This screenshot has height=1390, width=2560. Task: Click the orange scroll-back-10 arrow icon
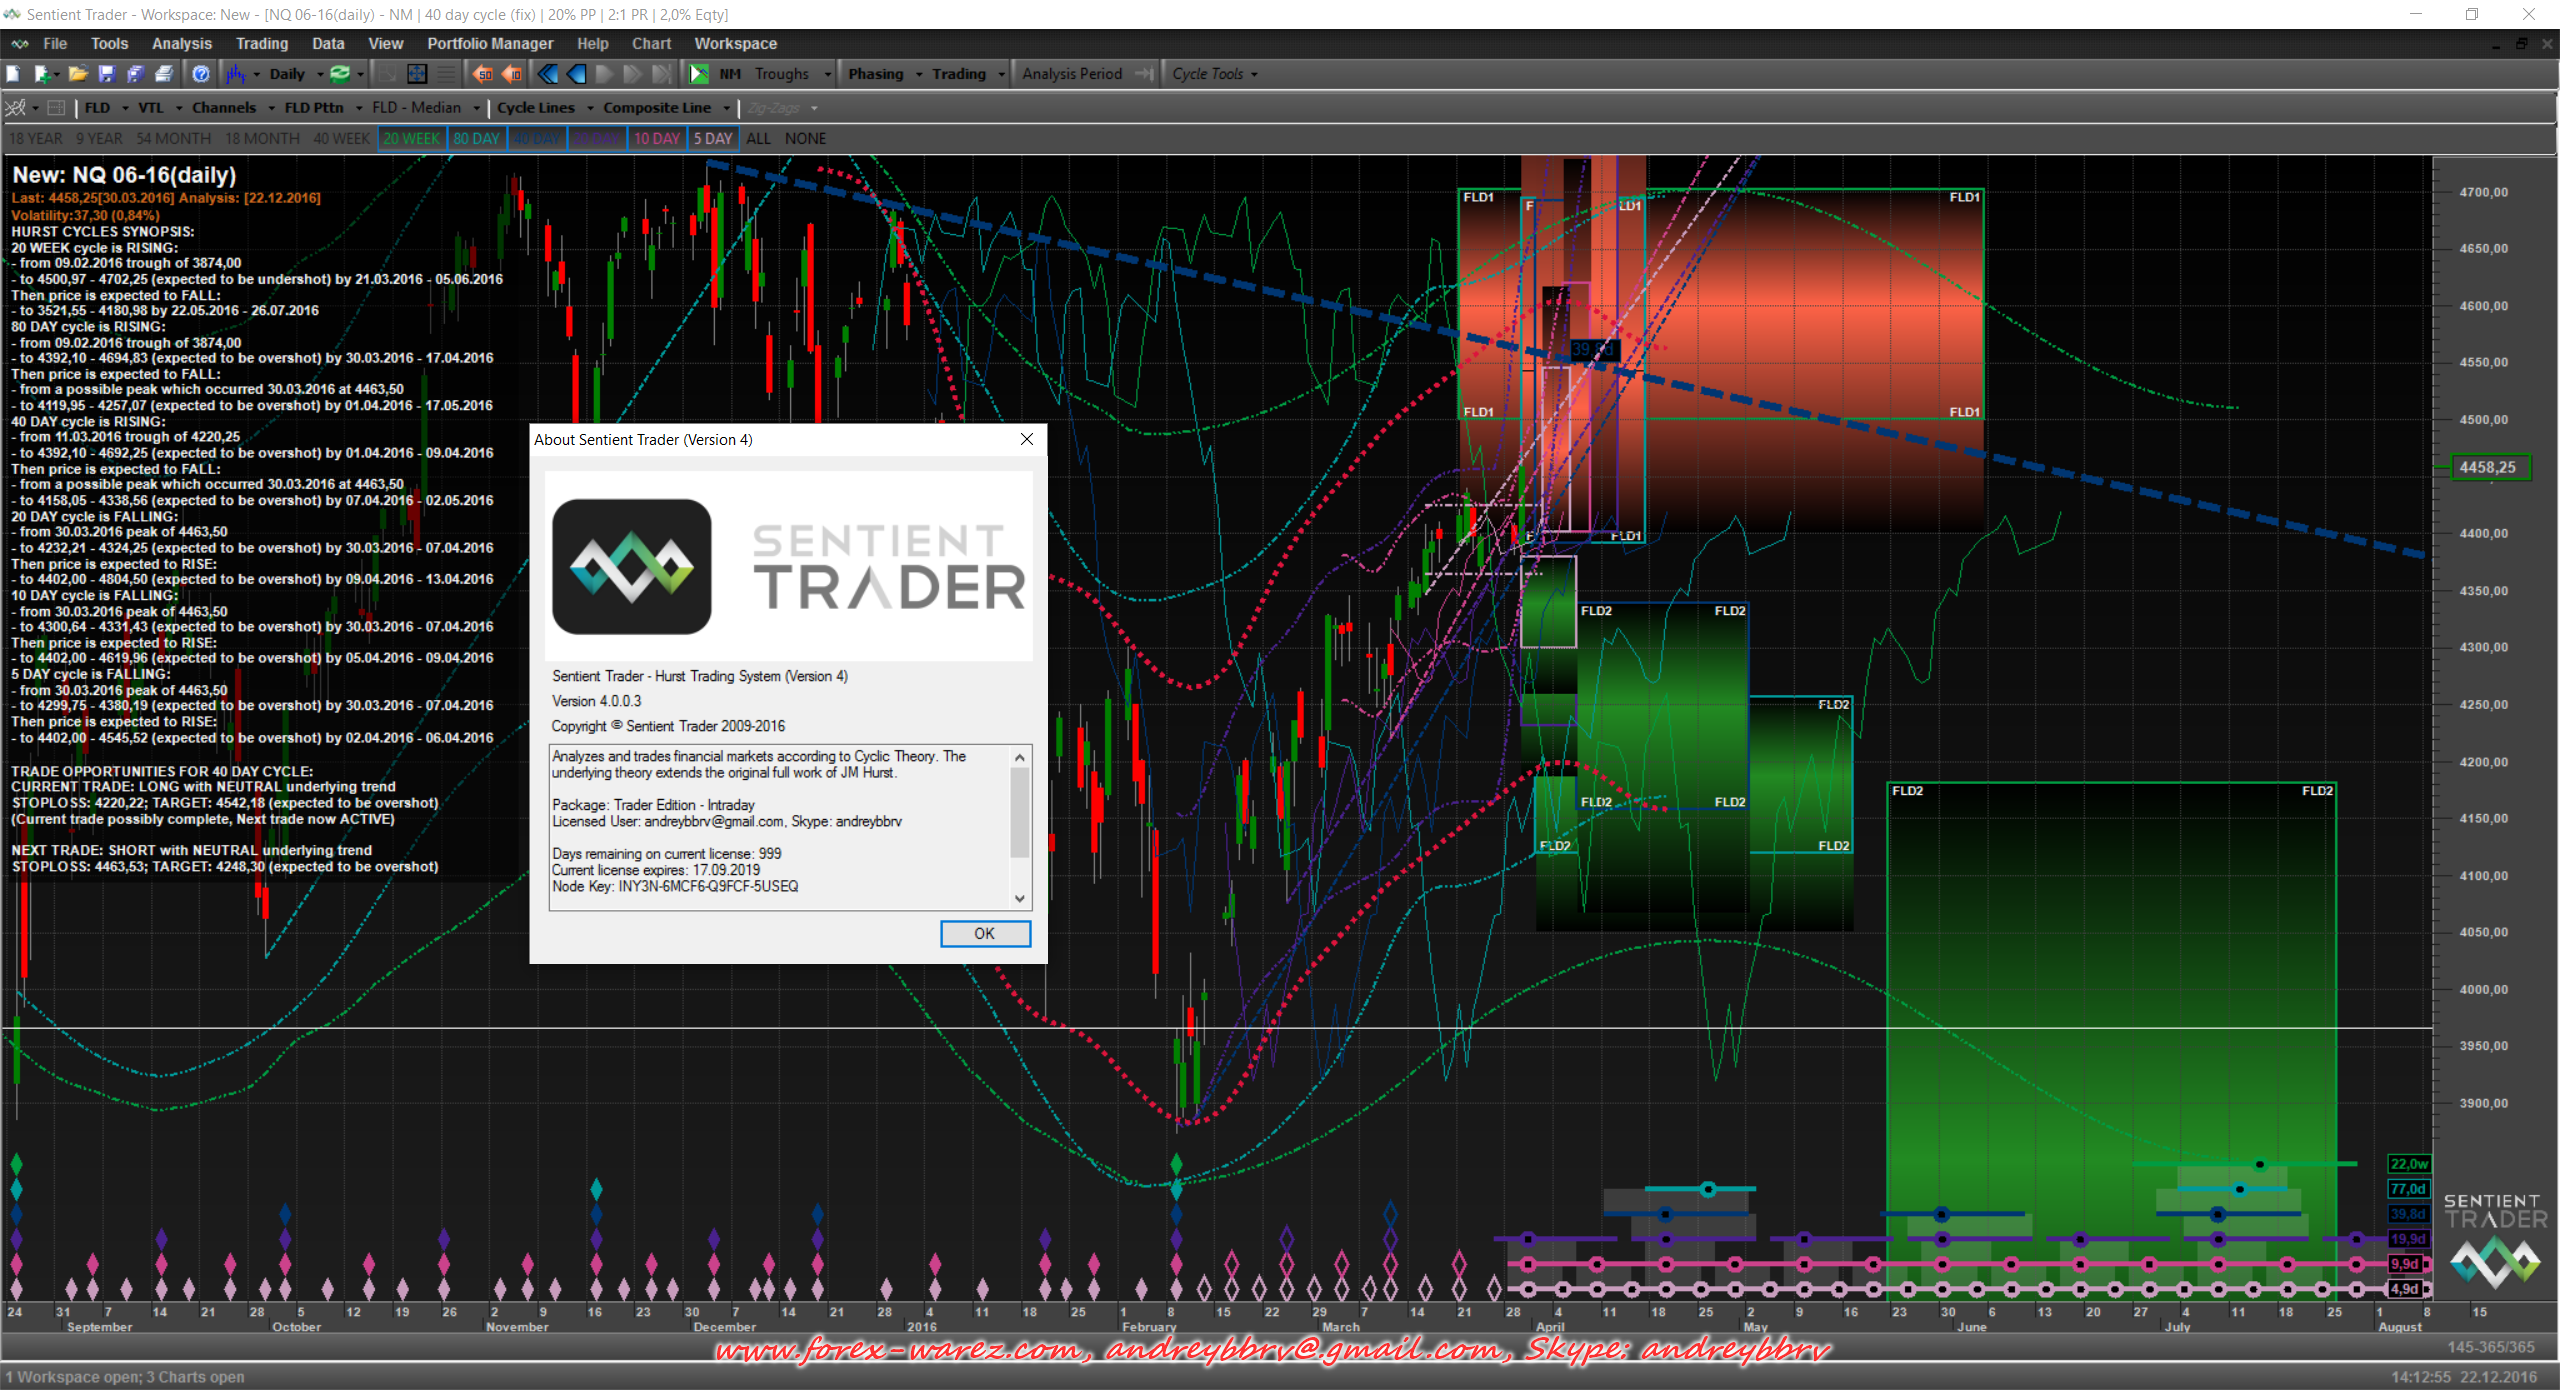[x=512, y=74]
